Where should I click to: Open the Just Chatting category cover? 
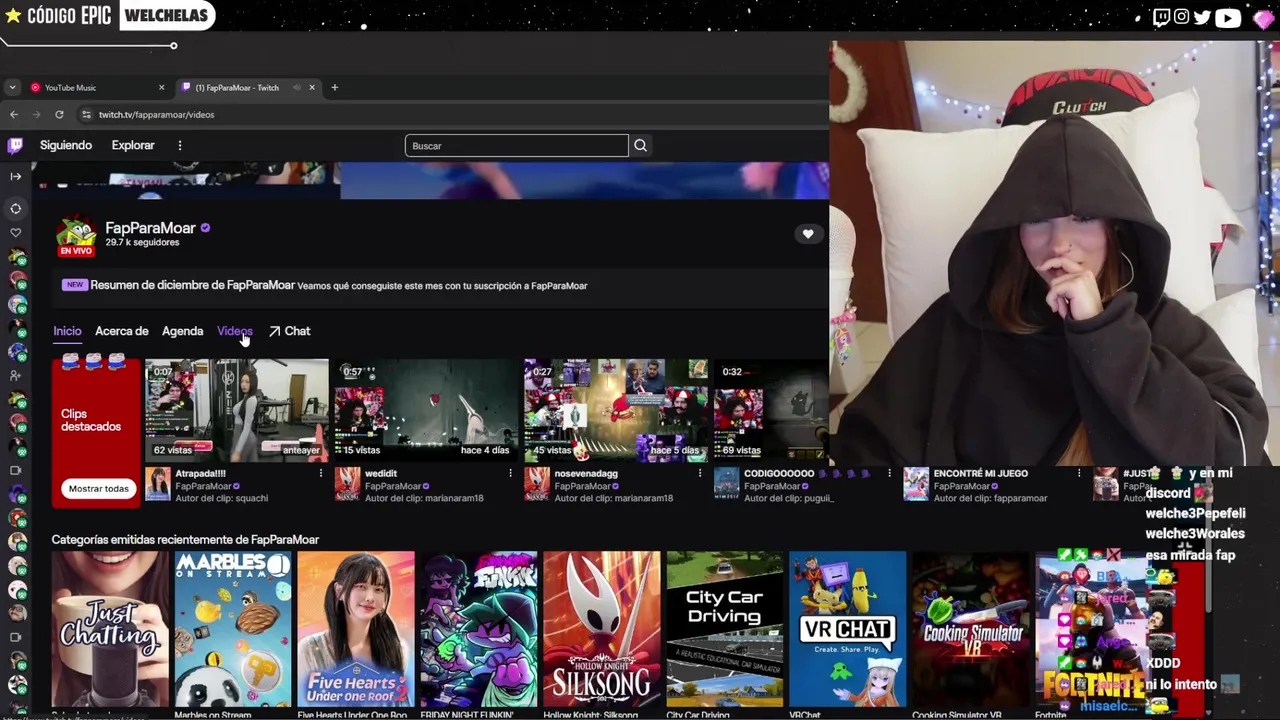110,629
